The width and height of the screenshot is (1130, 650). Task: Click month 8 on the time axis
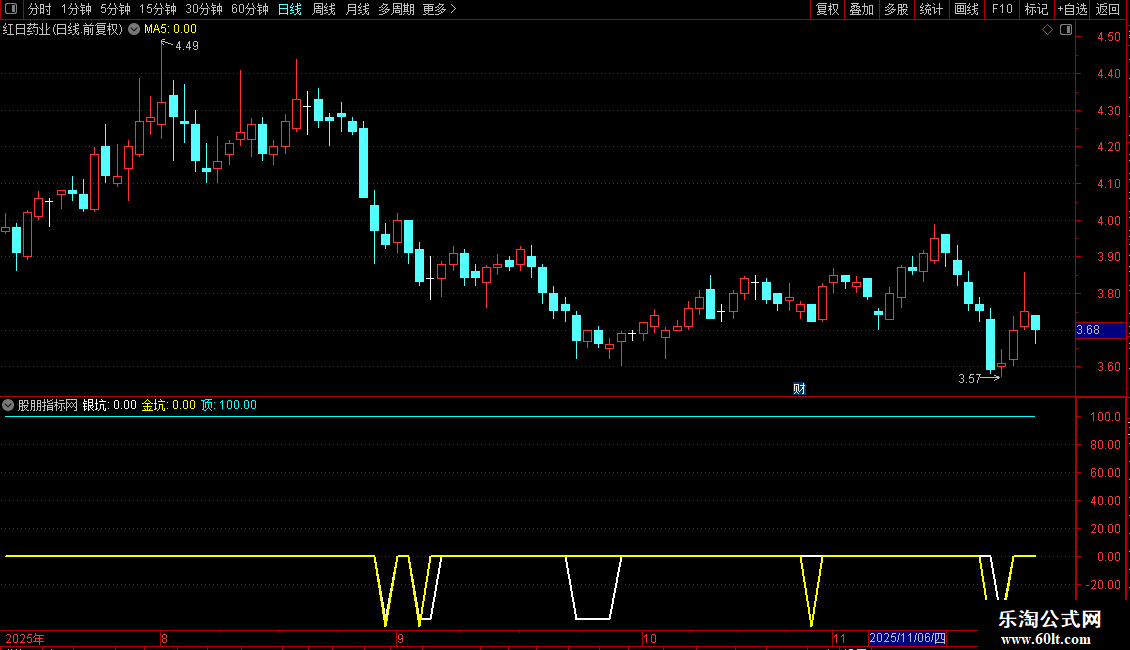(164, 638)
